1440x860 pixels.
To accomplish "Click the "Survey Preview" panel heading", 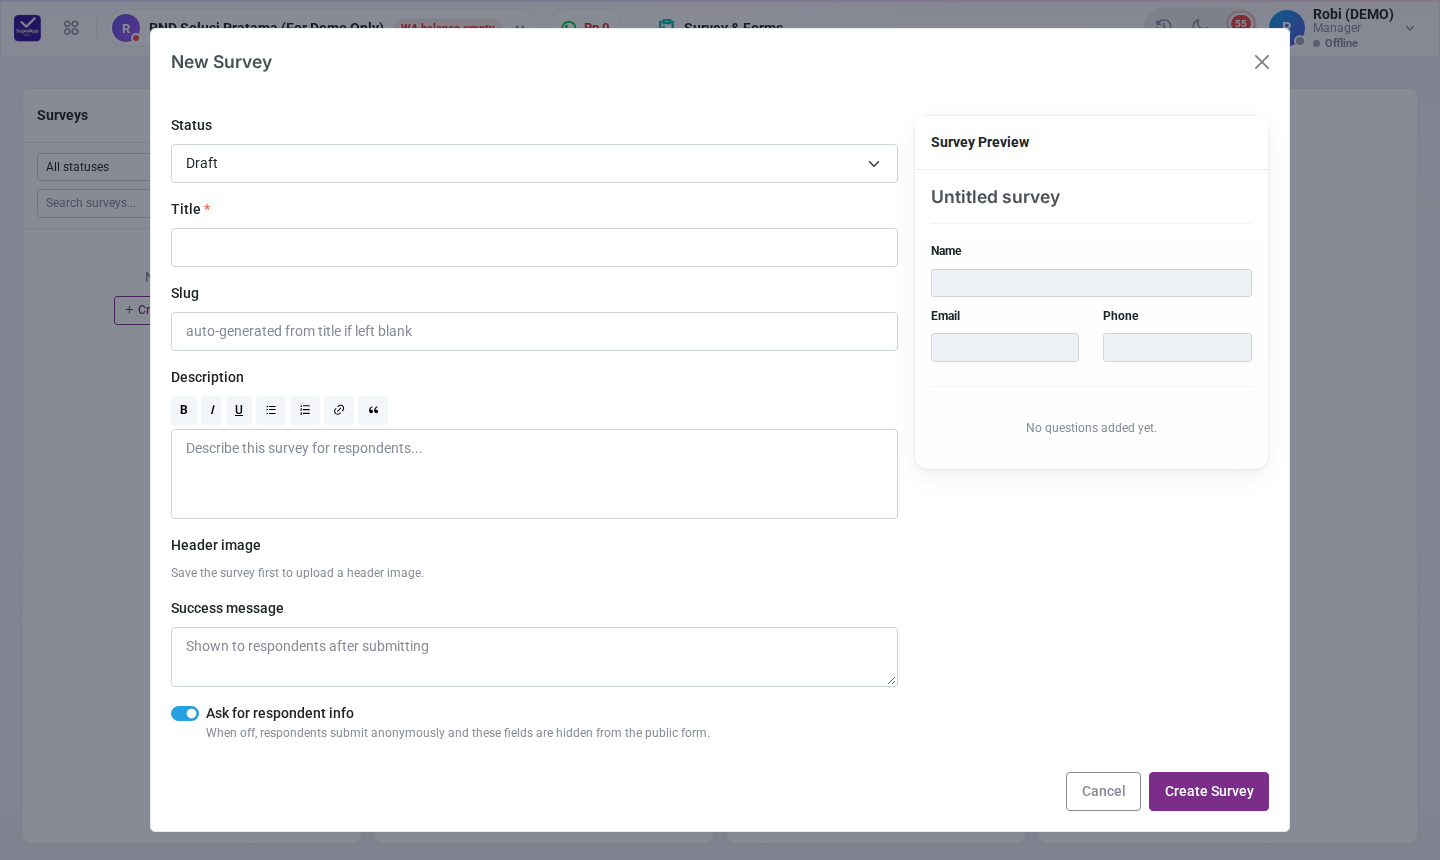I will click(x=980, y=142).
